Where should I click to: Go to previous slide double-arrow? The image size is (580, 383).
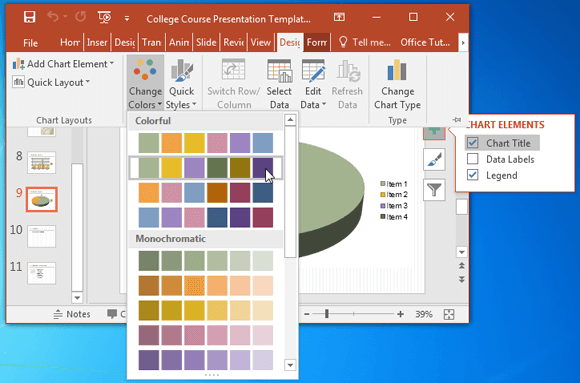pos(462,266)
